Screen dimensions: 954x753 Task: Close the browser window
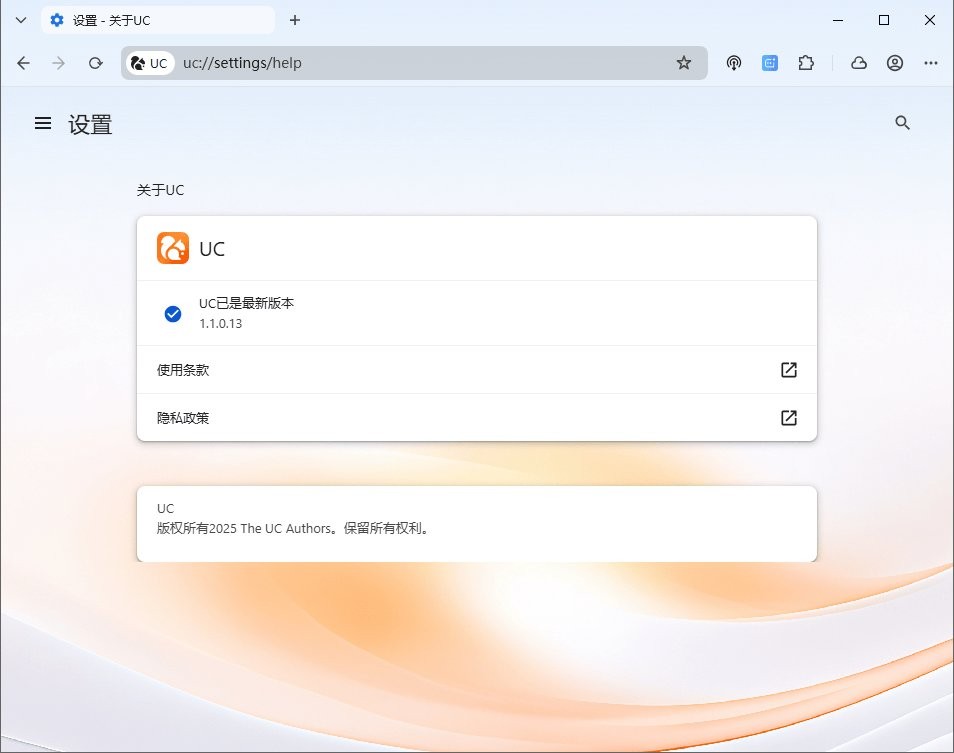click(930, 20)
